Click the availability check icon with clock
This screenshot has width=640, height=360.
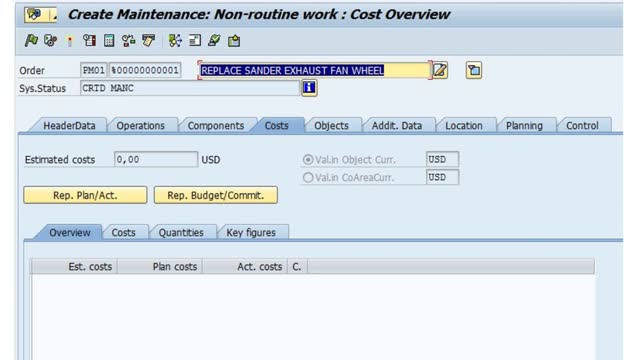129,40
